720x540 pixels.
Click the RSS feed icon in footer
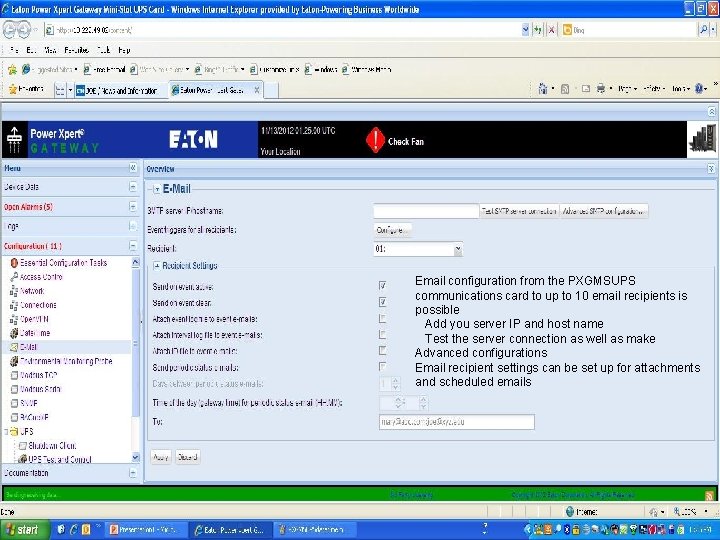coord(709,495)
